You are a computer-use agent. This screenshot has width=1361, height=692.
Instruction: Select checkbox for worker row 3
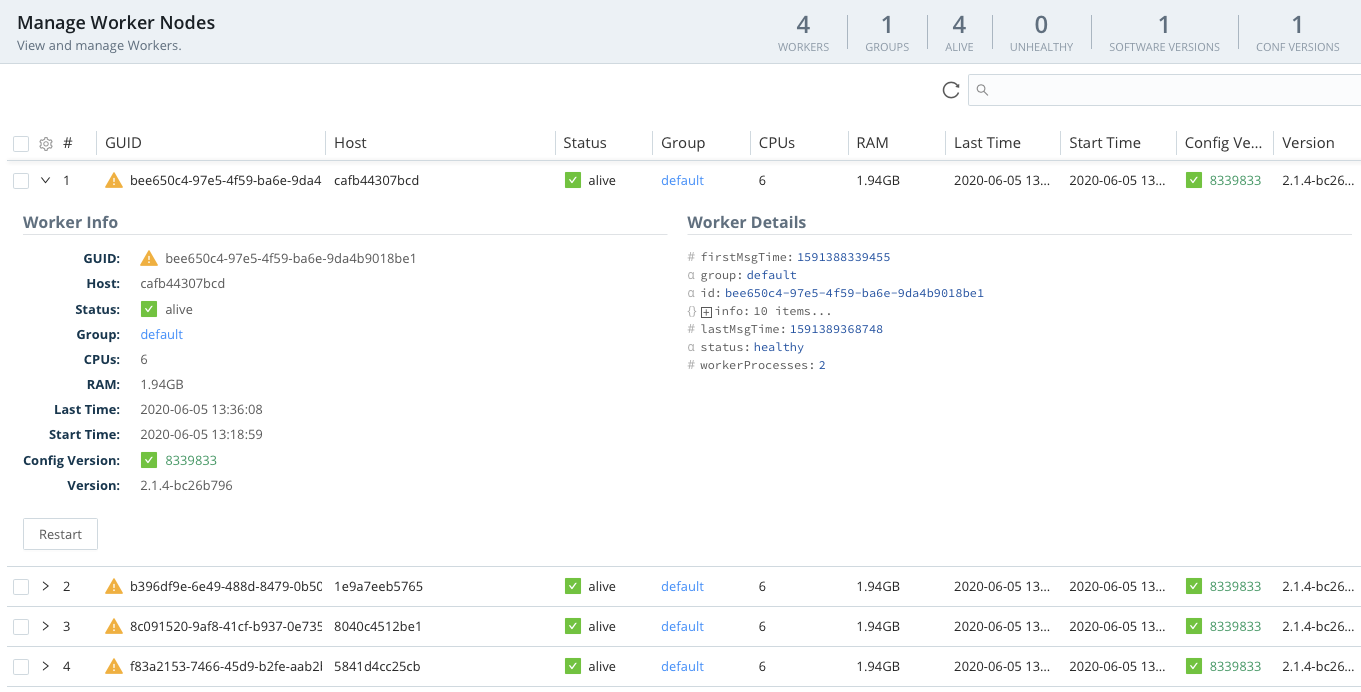(21, 627)
